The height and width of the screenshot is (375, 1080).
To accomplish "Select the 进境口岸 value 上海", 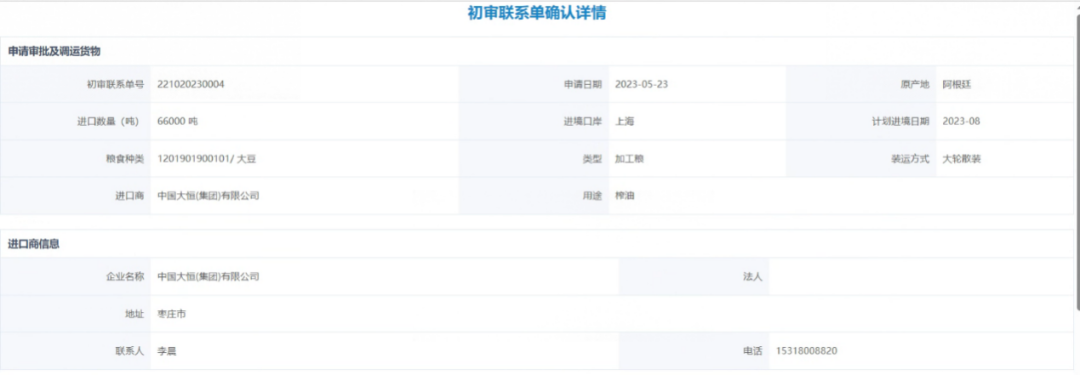I will [624, 121].
